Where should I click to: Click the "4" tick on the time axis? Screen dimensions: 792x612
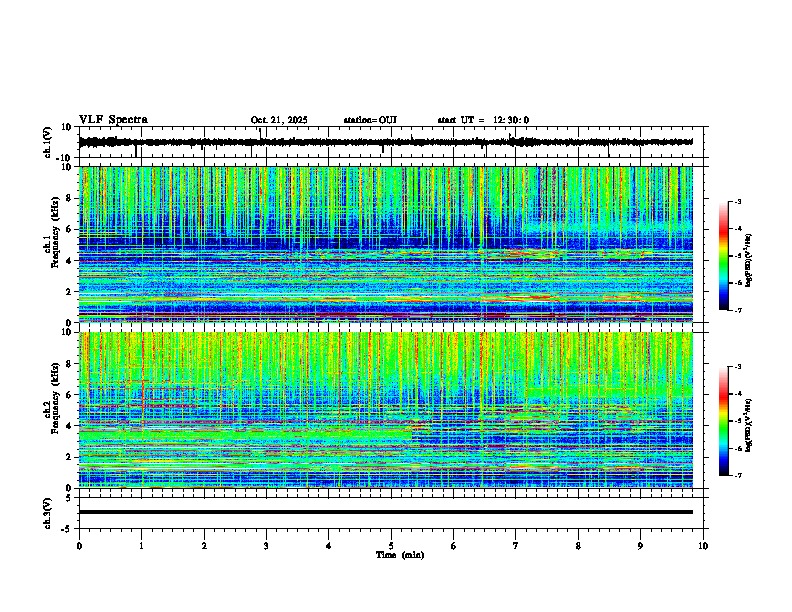[329, 546]
